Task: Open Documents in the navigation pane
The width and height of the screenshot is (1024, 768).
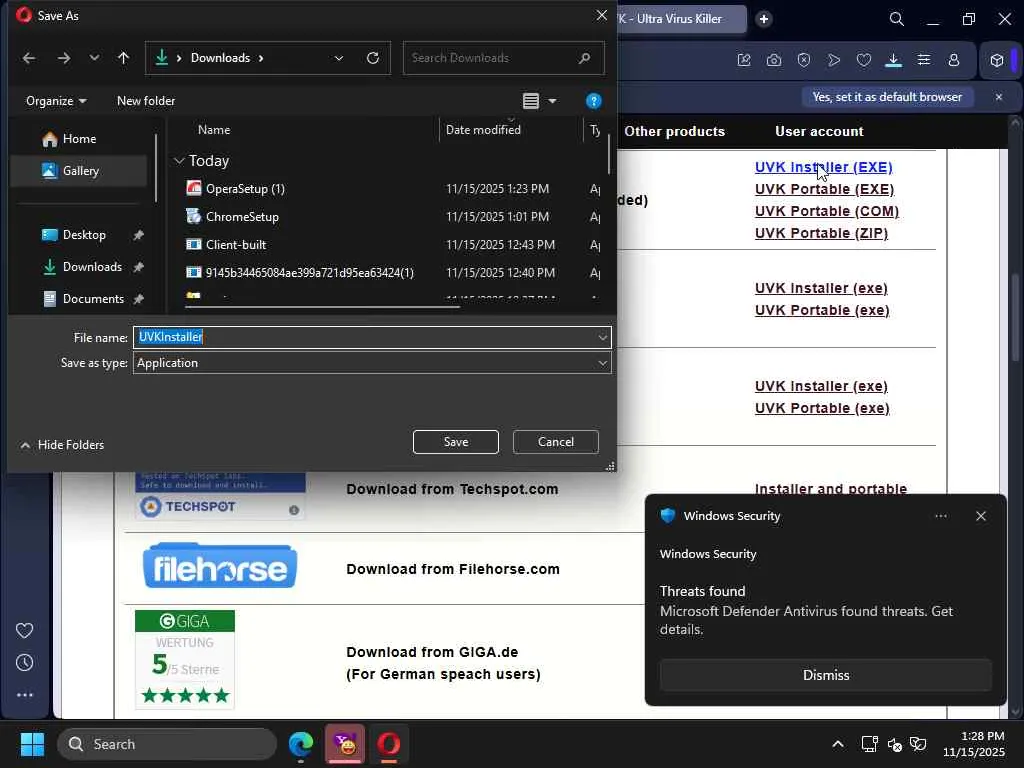Action: [x=93, y=298]
